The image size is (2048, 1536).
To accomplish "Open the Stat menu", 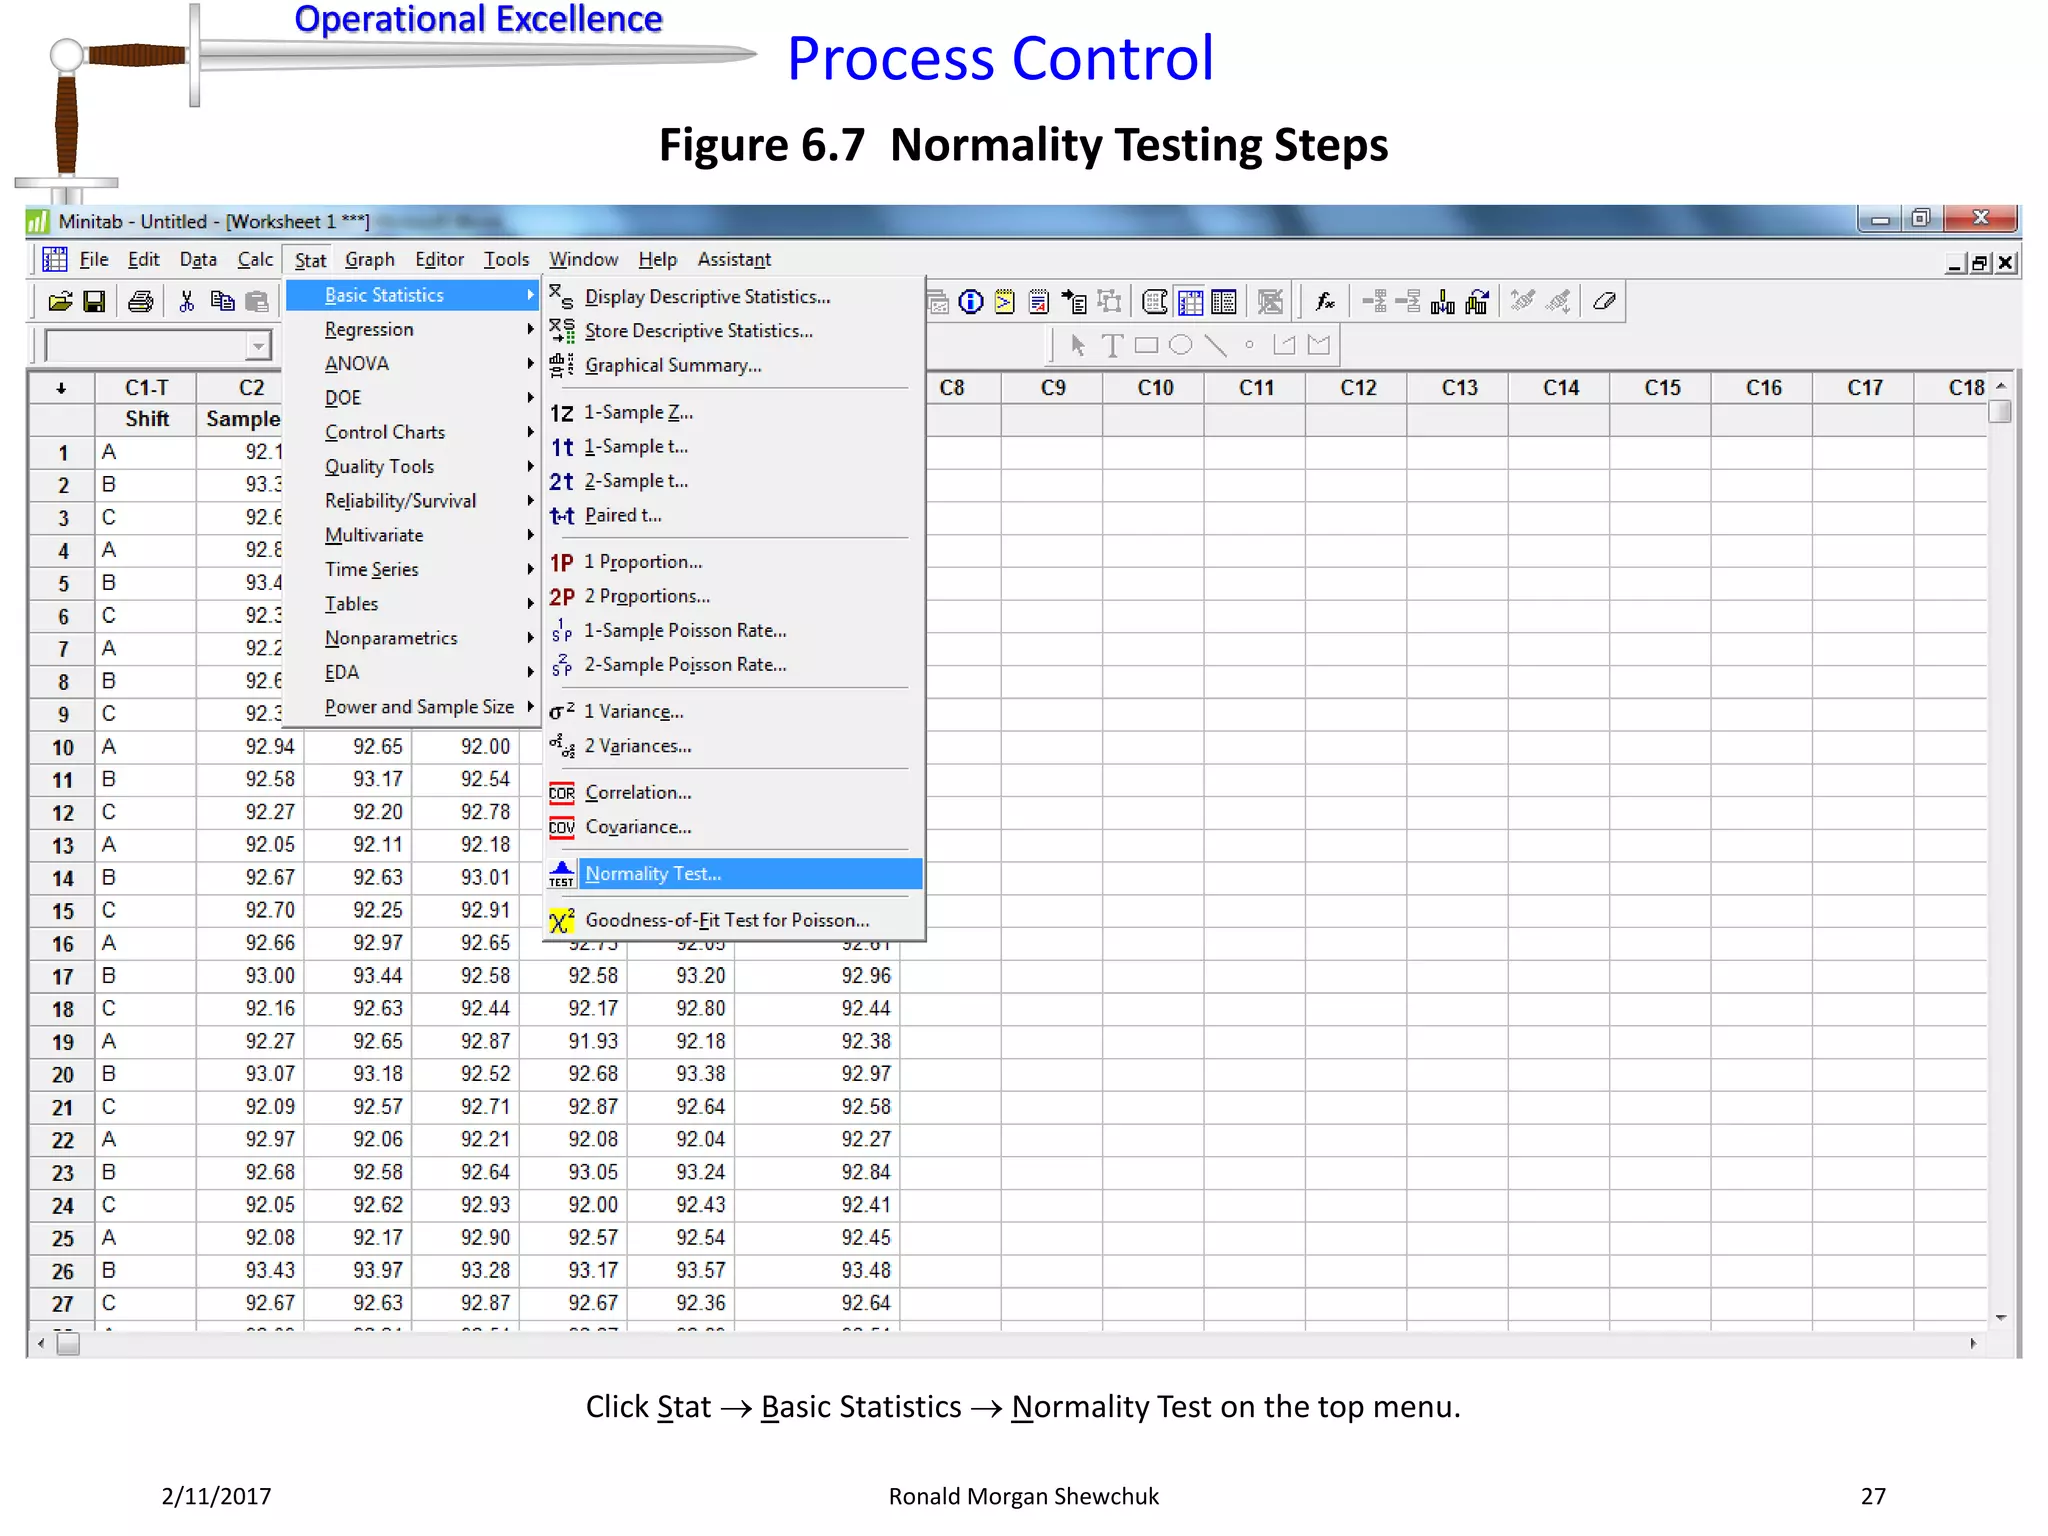I will click(x=310, y=260).
